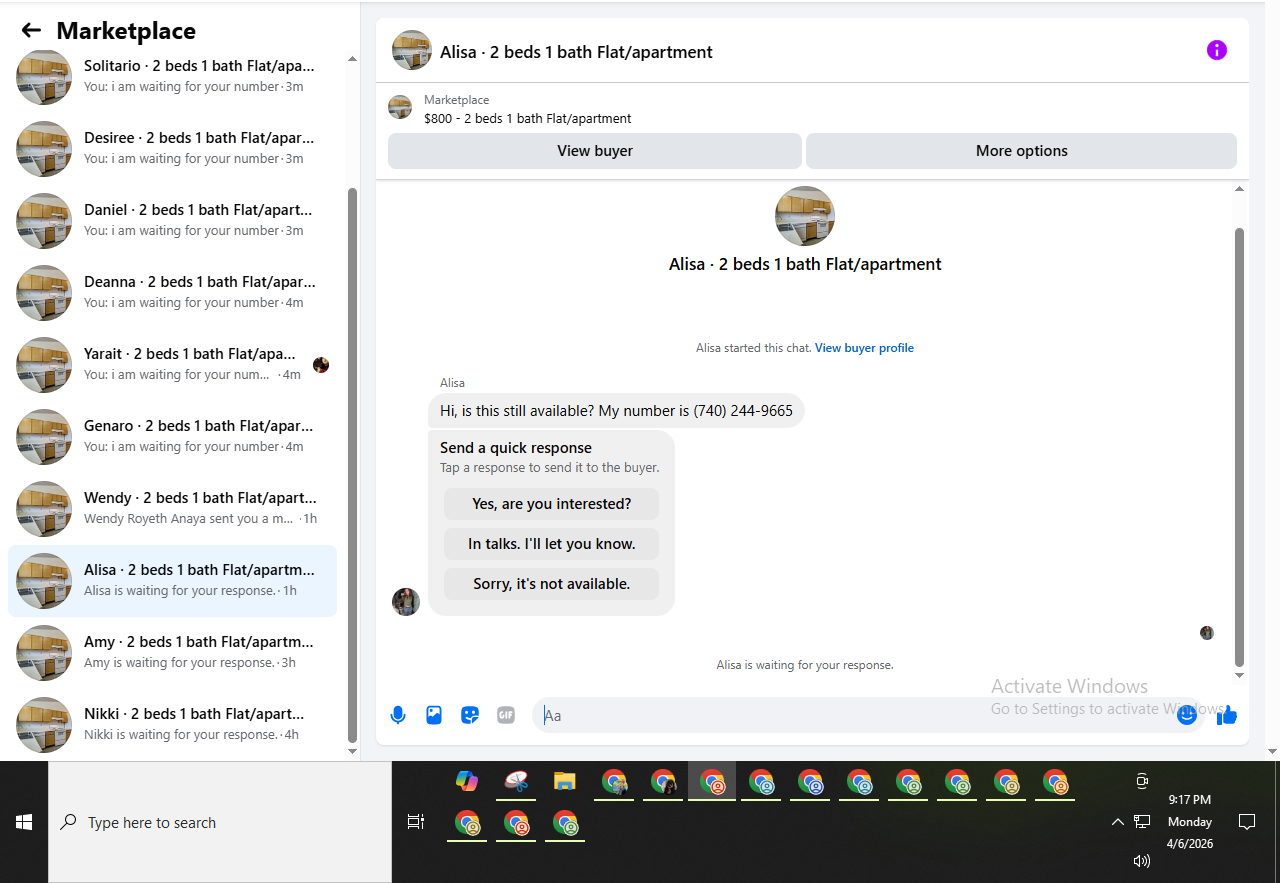
Task: Open Yarait's conversation
Action: coord(172,365)
